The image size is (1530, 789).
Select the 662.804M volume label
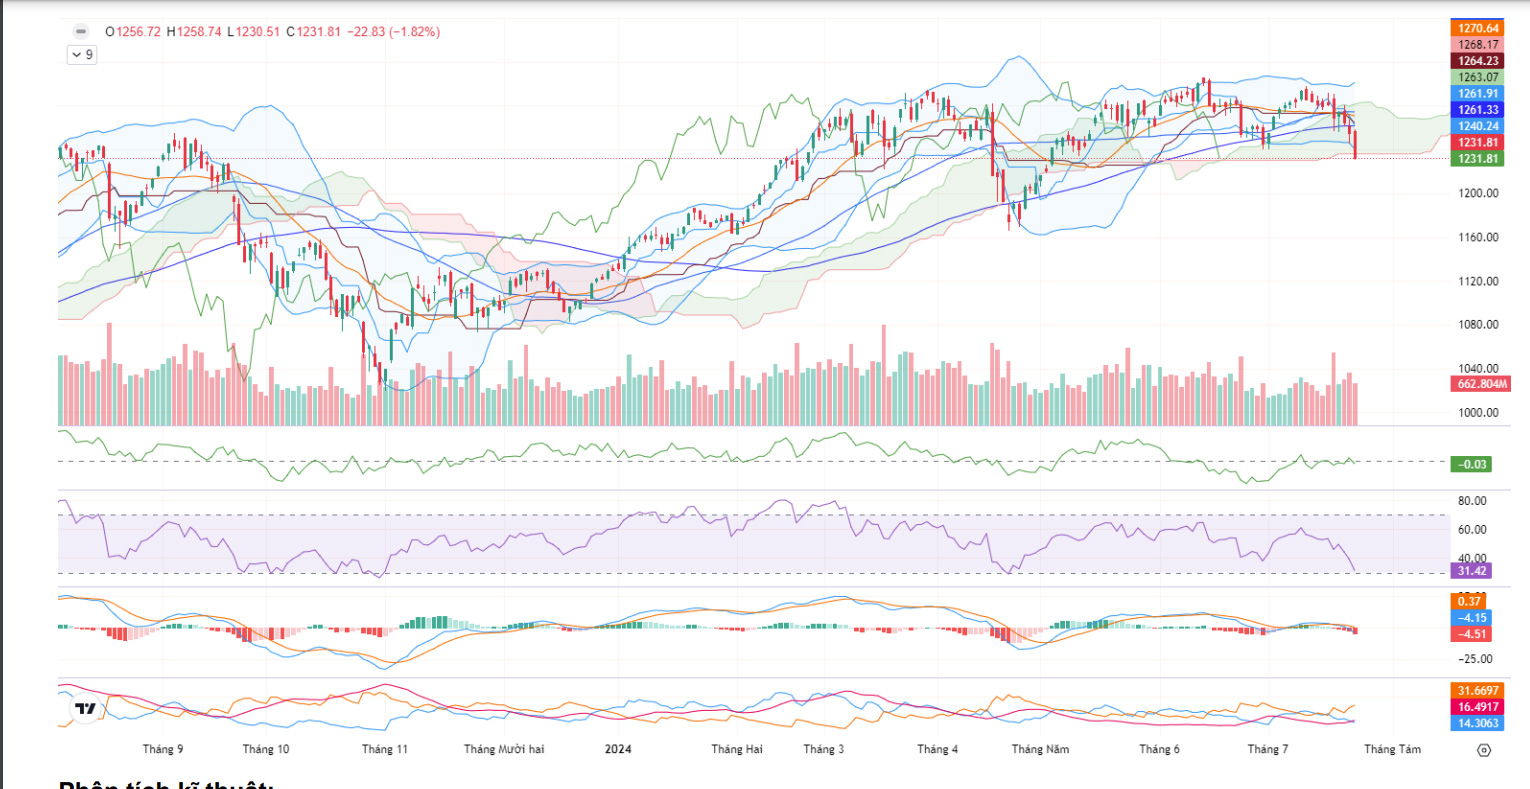[x=1480, y=384]
